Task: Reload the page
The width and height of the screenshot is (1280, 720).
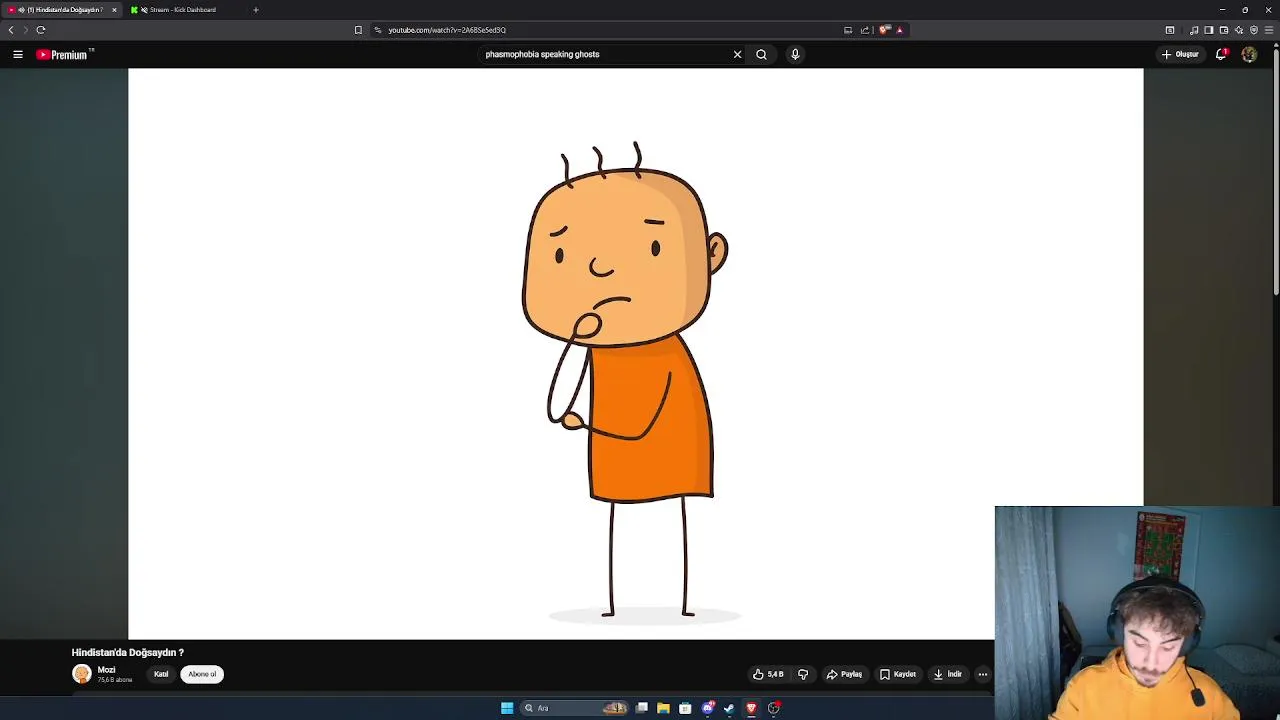Action: click(41, 30)
